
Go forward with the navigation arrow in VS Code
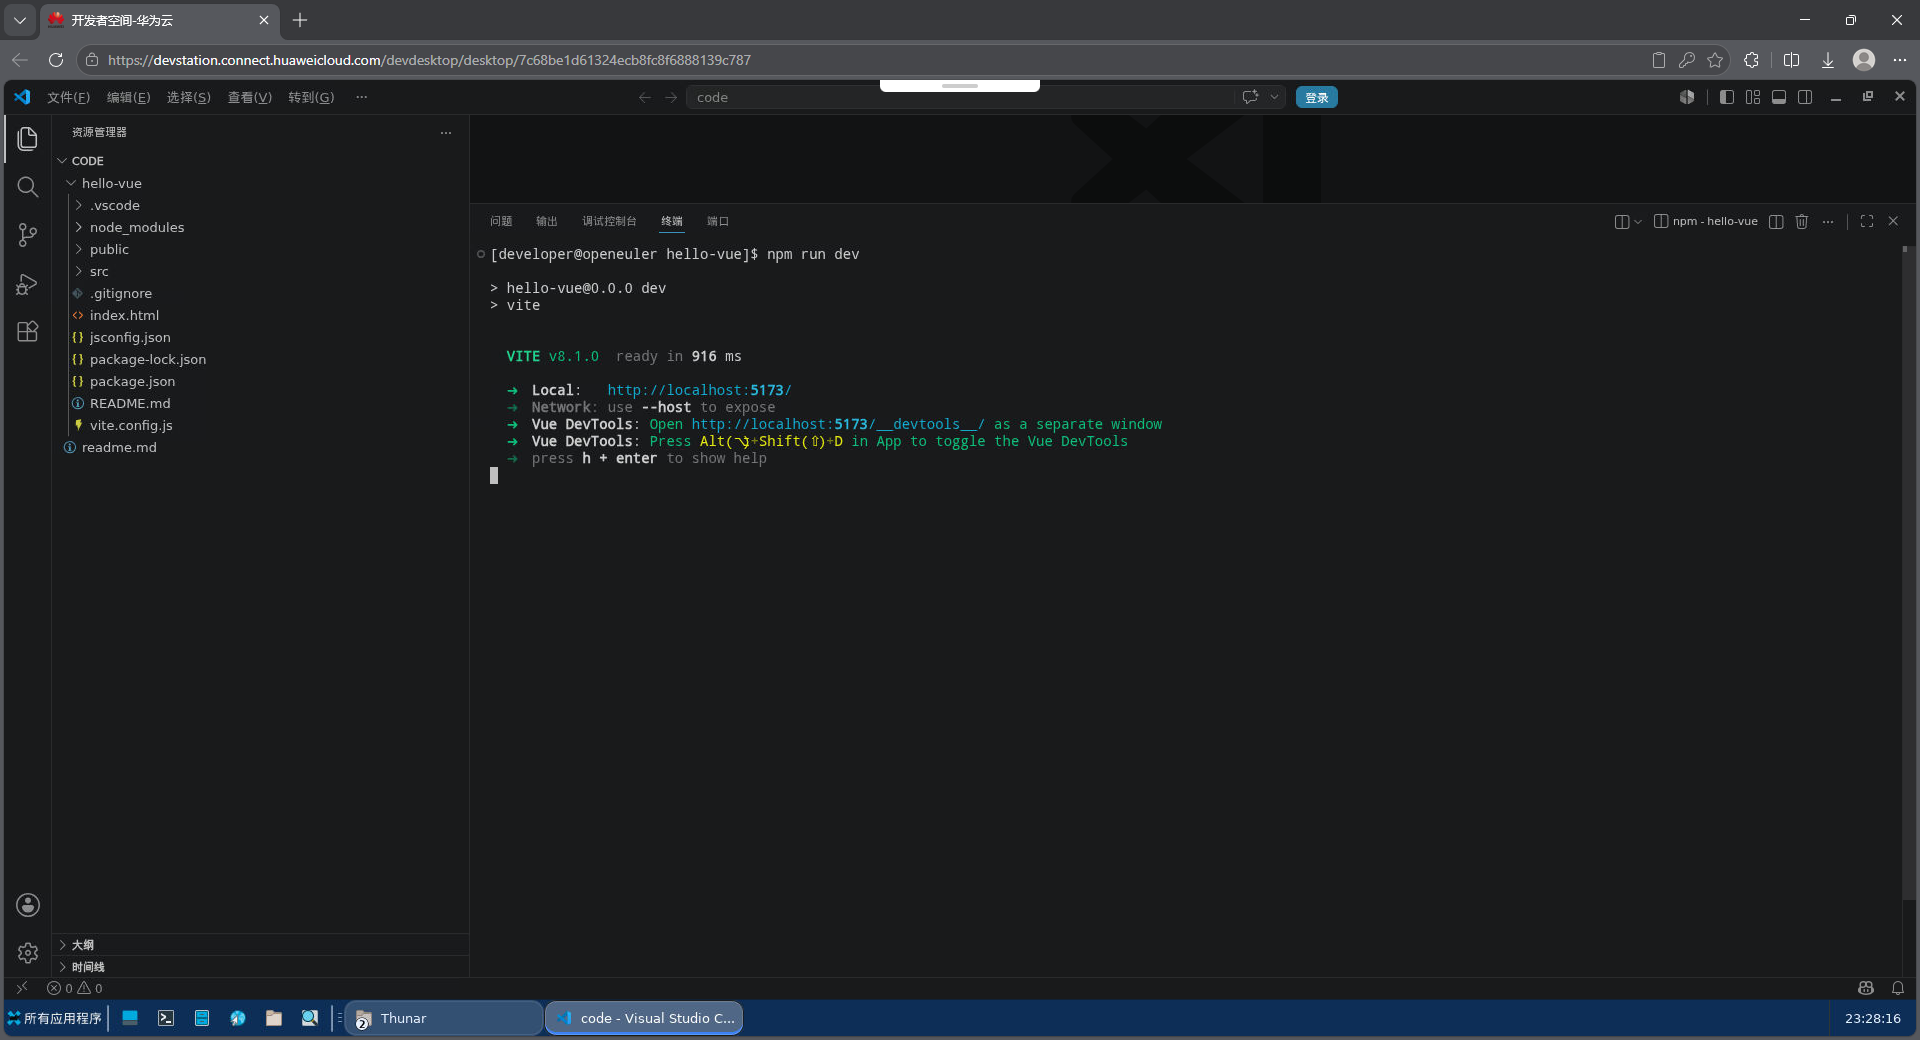pyautogui.click(x=671, y=97)
